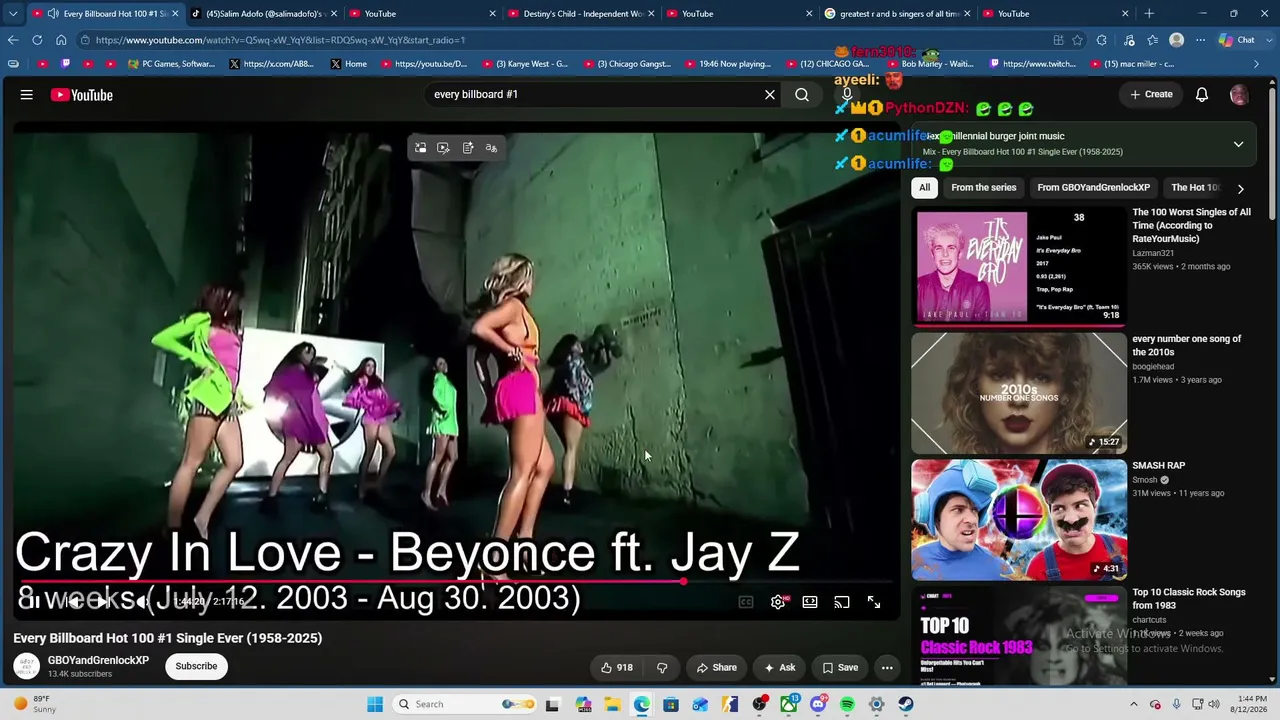The height and width of the screenshot is (720, 1280).
Task: Open the SMASH RAP video thumbnail
Action: pos(1019,520)
